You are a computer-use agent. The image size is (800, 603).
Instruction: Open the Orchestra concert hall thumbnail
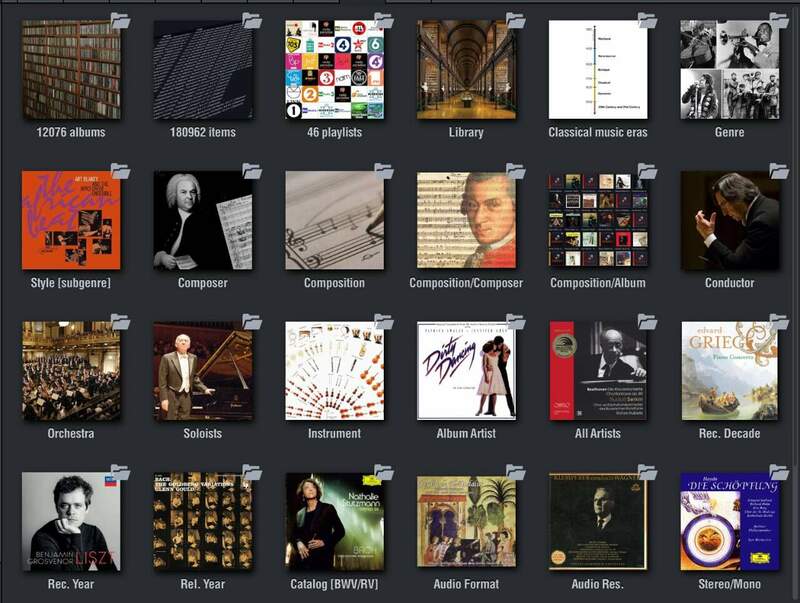click(x=71, y=371)
